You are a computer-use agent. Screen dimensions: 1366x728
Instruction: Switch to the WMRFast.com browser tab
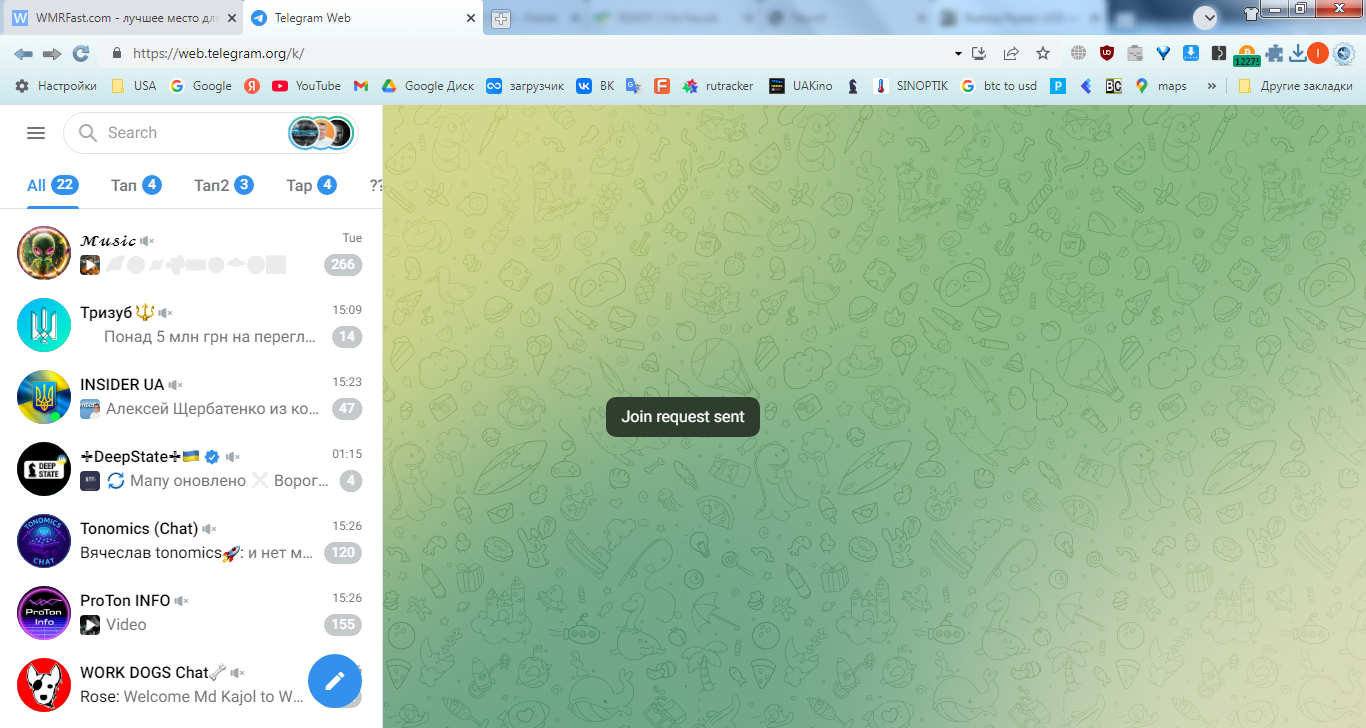click(124, 18)
